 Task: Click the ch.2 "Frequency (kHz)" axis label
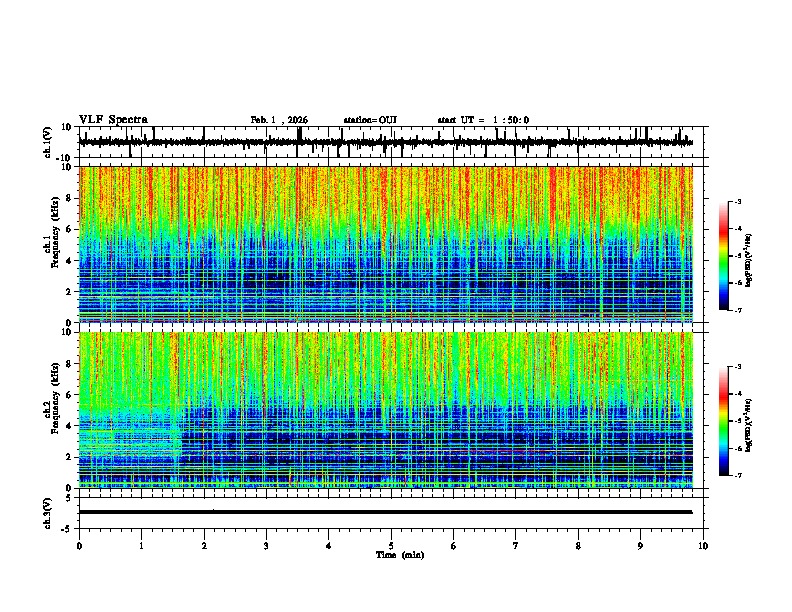(55, 398)
